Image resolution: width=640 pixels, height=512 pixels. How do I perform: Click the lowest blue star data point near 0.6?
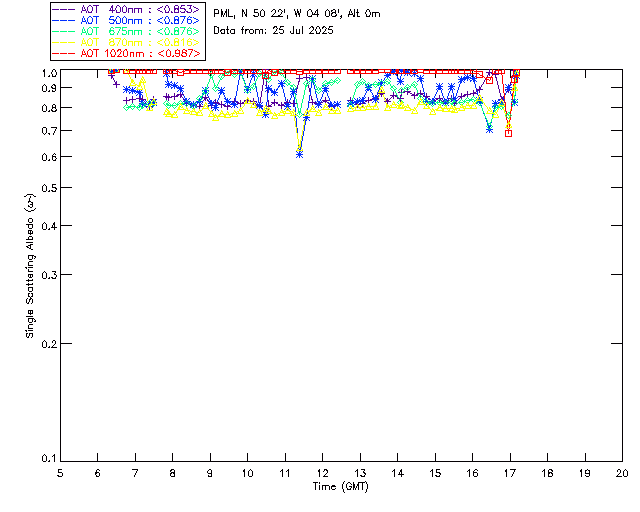click(300, 155)
